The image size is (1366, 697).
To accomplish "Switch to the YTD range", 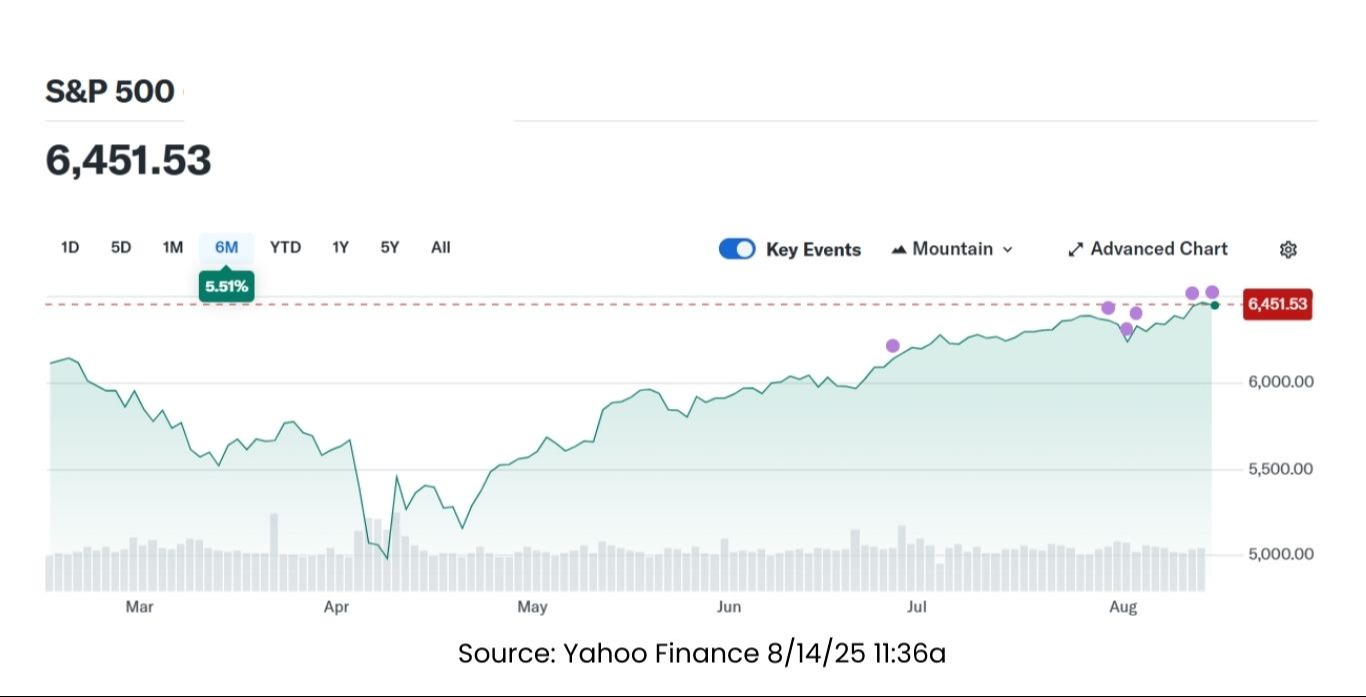I will click(x=285, y=247).
